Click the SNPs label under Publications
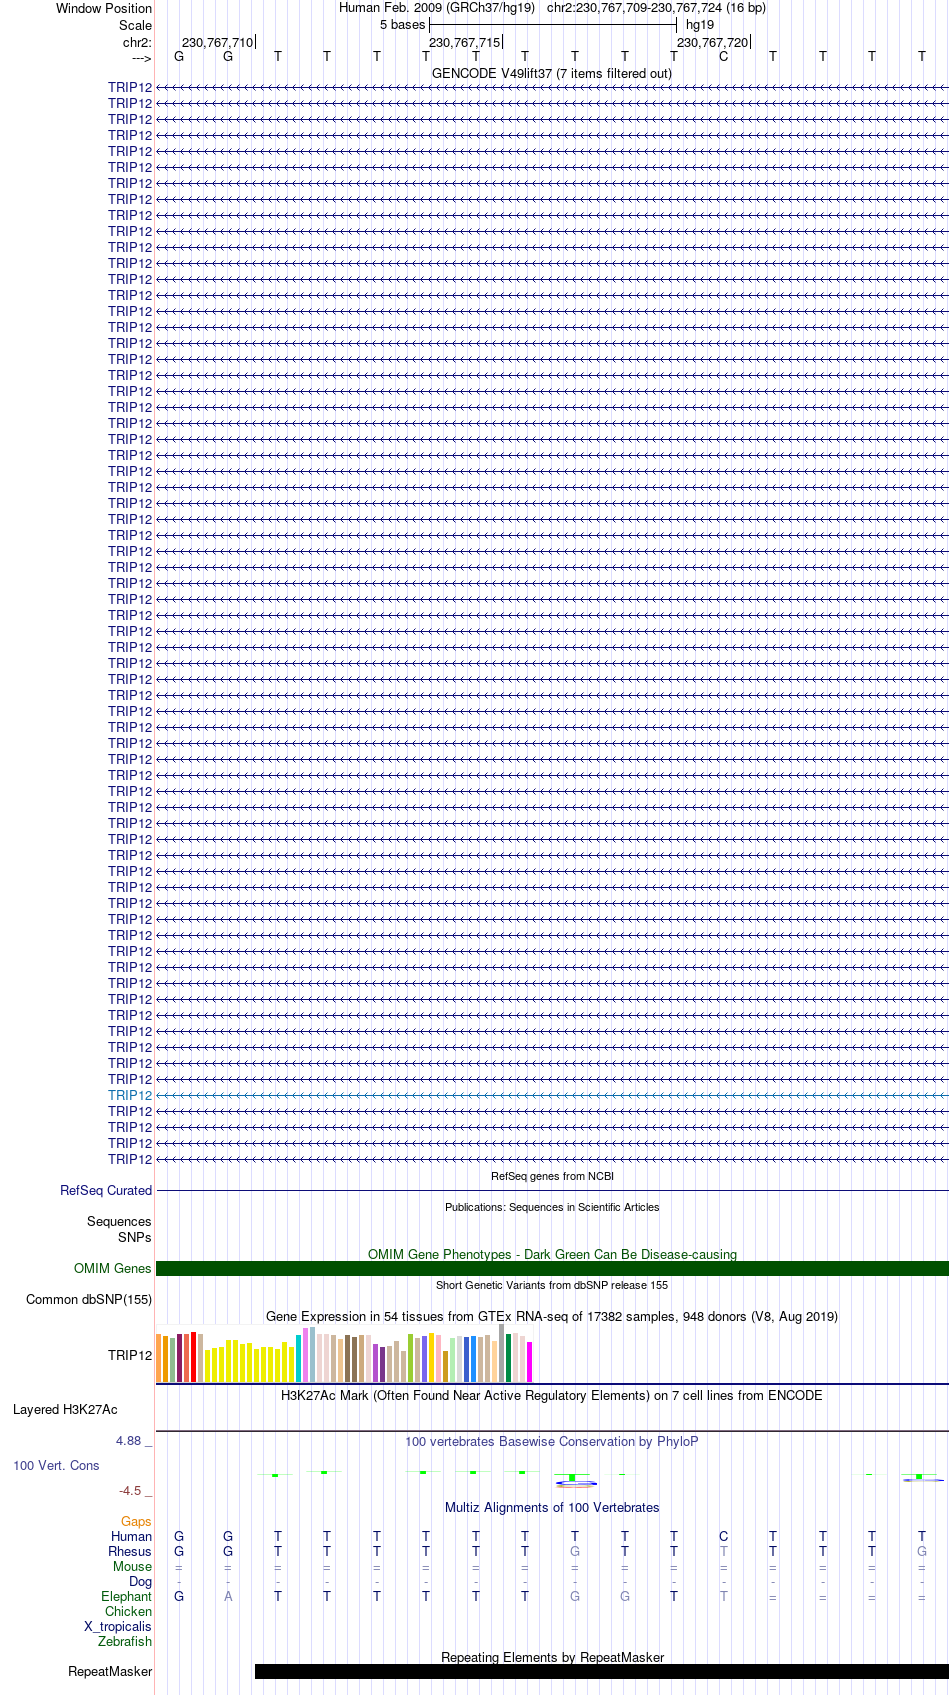 [x=135, y=1237]
